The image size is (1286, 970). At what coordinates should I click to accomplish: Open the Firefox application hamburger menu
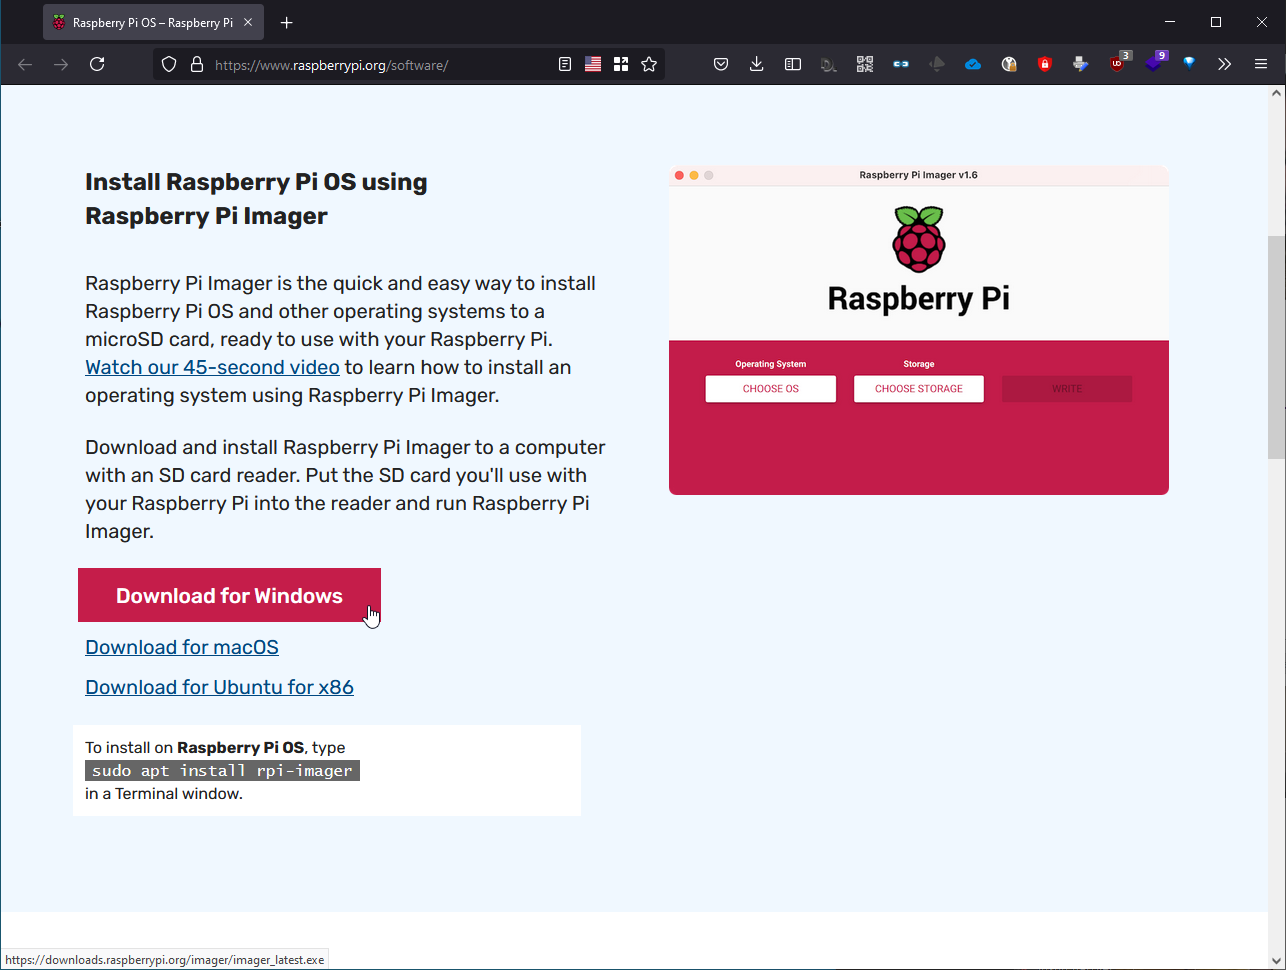click(1261, 64)
